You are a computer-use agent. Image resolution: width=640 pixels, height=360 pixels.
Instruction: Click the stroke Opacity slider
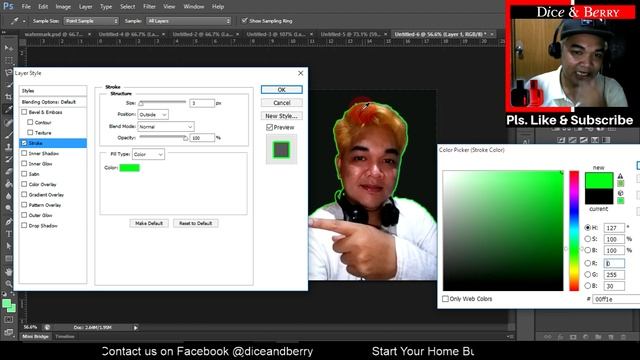163,138
